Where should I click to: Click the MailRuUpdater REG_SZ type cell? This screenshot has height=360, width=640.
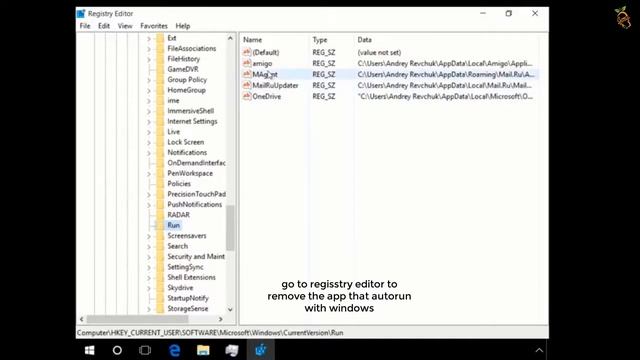(x=324, y=85)
